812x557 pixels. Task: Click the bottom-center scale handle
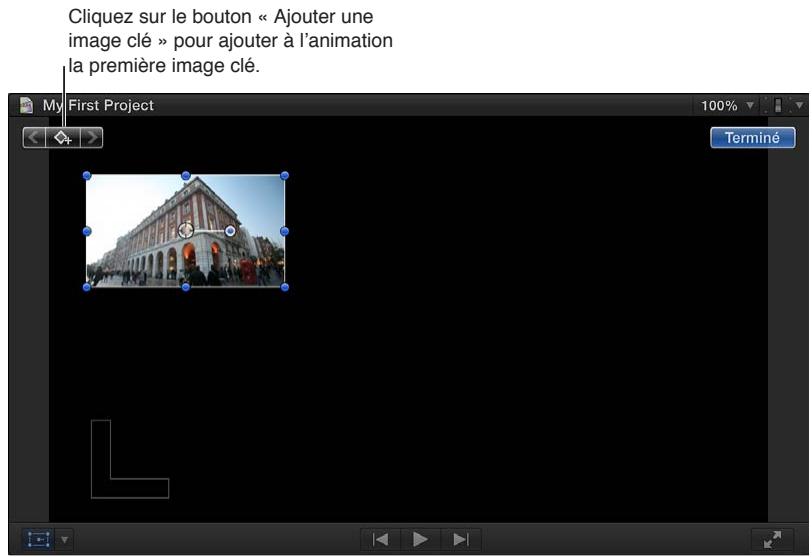point(186,287)
